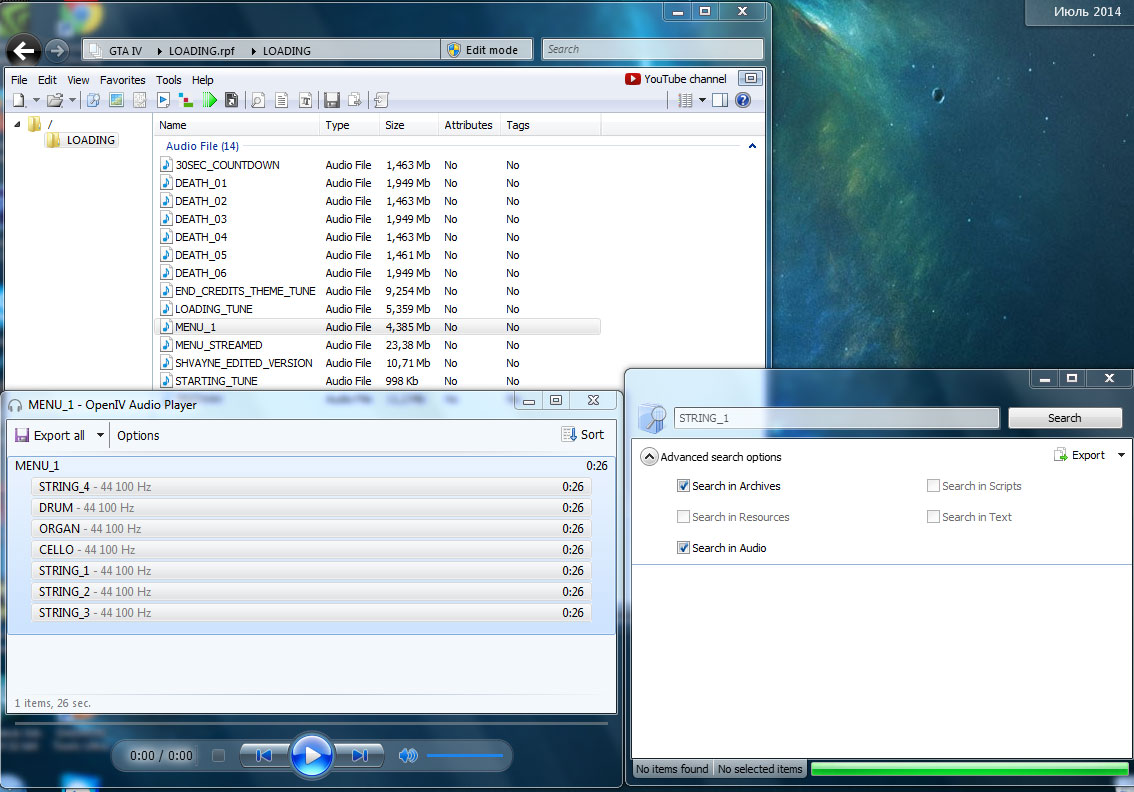Uncheck the Search in Archives checkbox
This screenshot has height=792, width=1134.
click(684, 486)
